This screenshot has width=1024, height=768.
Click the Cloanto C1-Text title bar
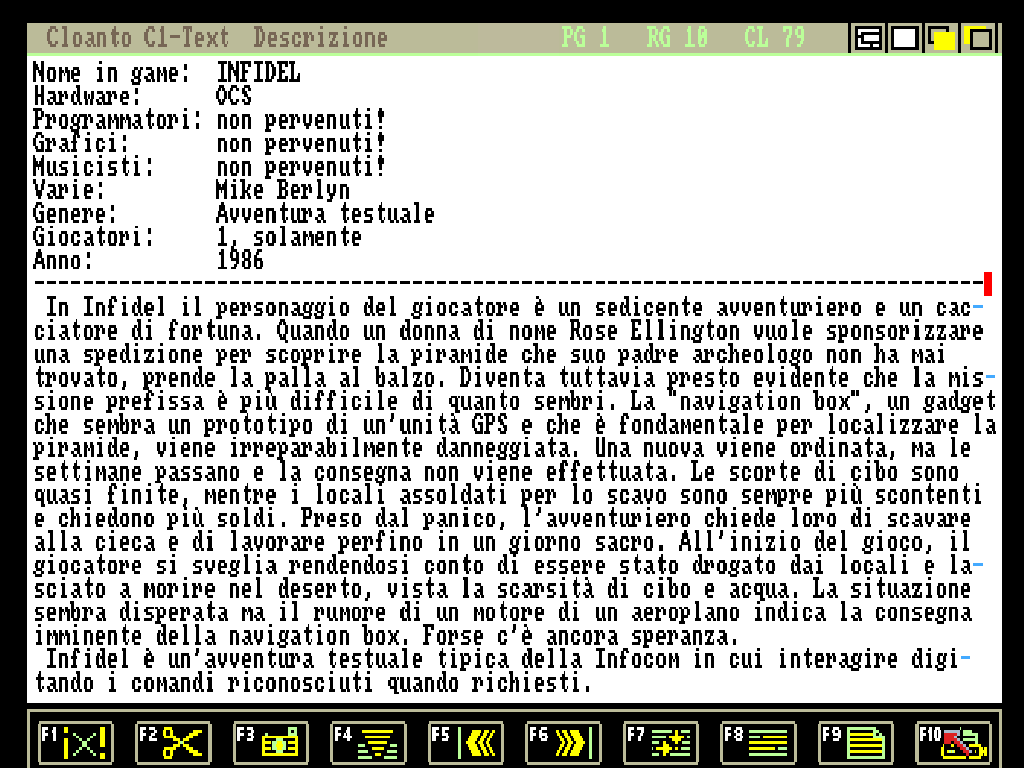137,39
